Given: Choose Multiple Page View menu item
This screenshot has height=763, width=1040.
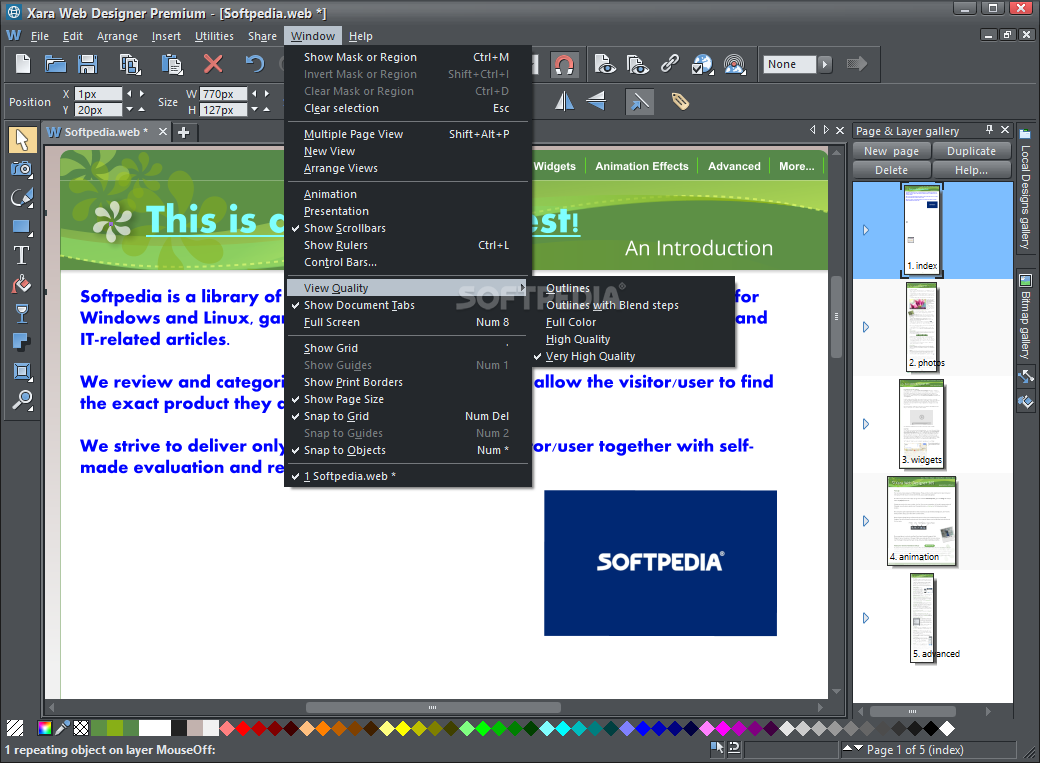Looking at the screenshot, I should point(409,134).
